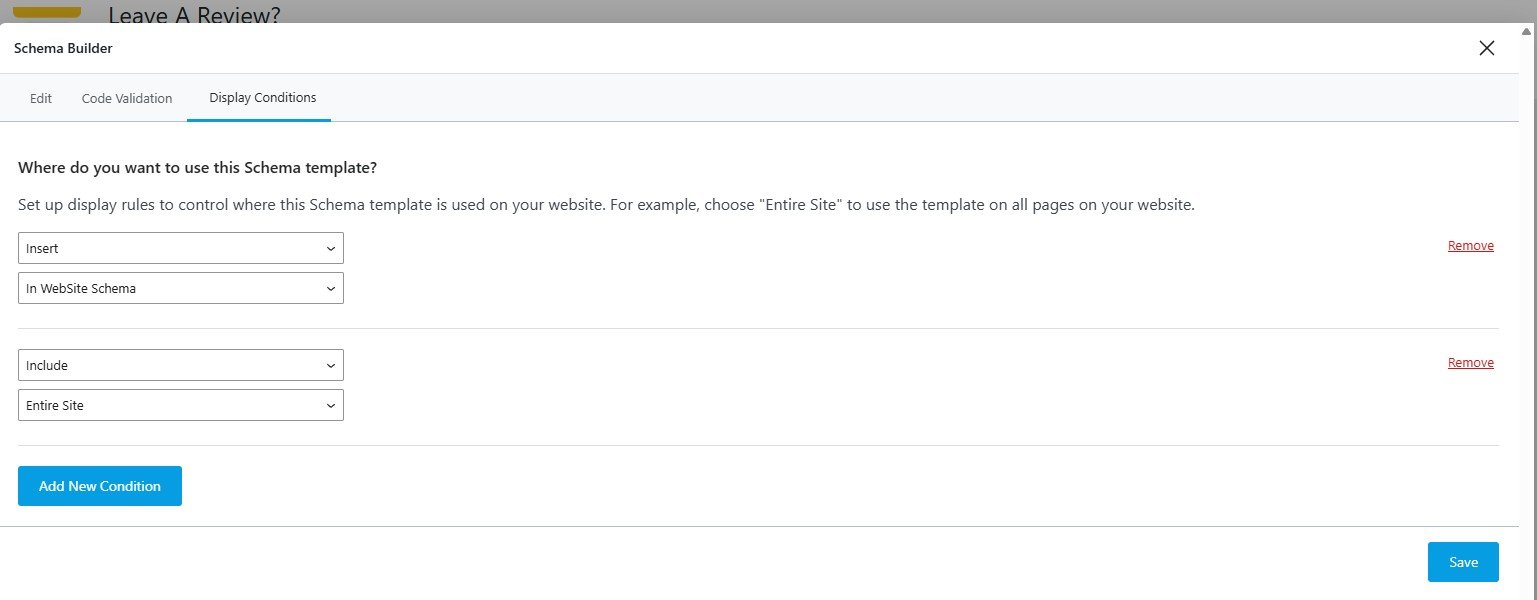This screenshot has height=600, width=1537.
Task: Remove the Insert In WebSite Schema rule
Action: tap(1470, 246)
